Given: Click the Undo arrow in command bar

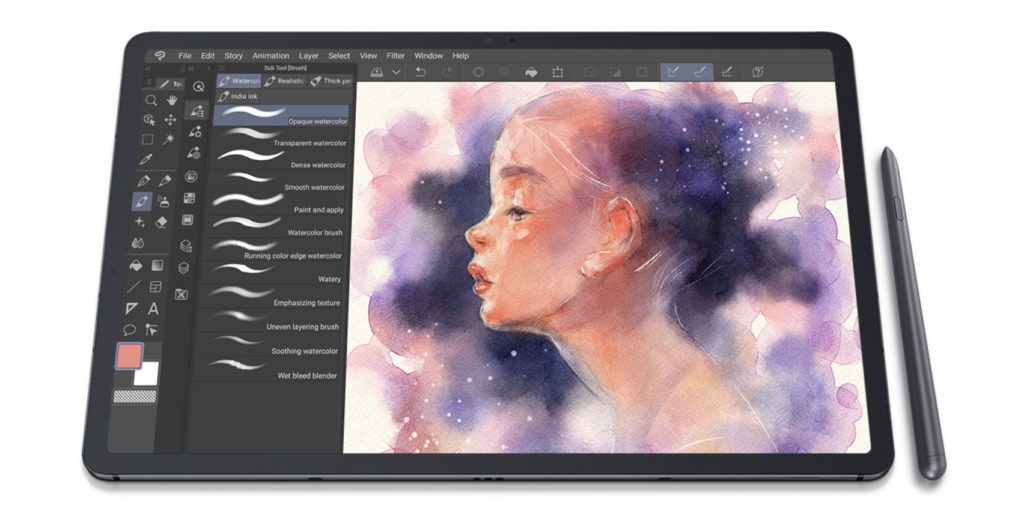Looking at the screenshot, I should coord(421,72).
